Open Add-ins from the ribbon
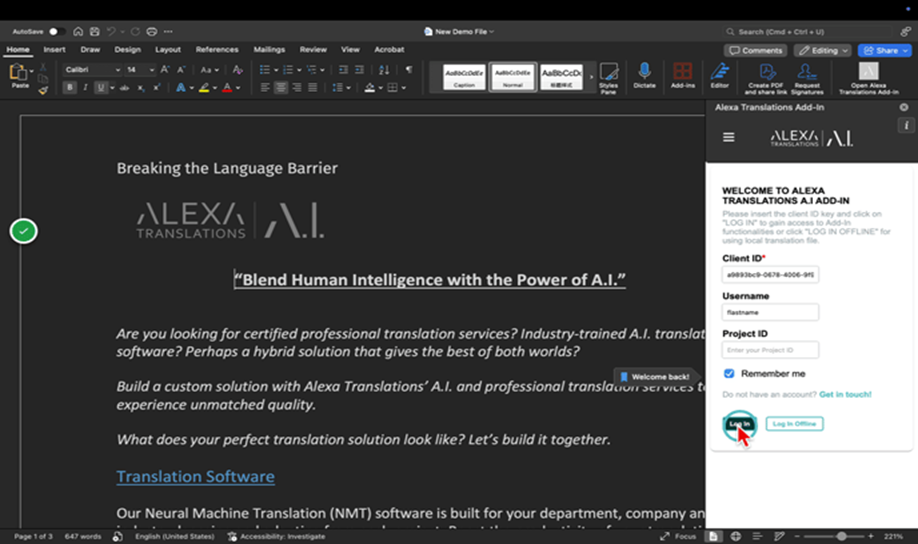This screenshot has width=918, height=544. point(683,76)
